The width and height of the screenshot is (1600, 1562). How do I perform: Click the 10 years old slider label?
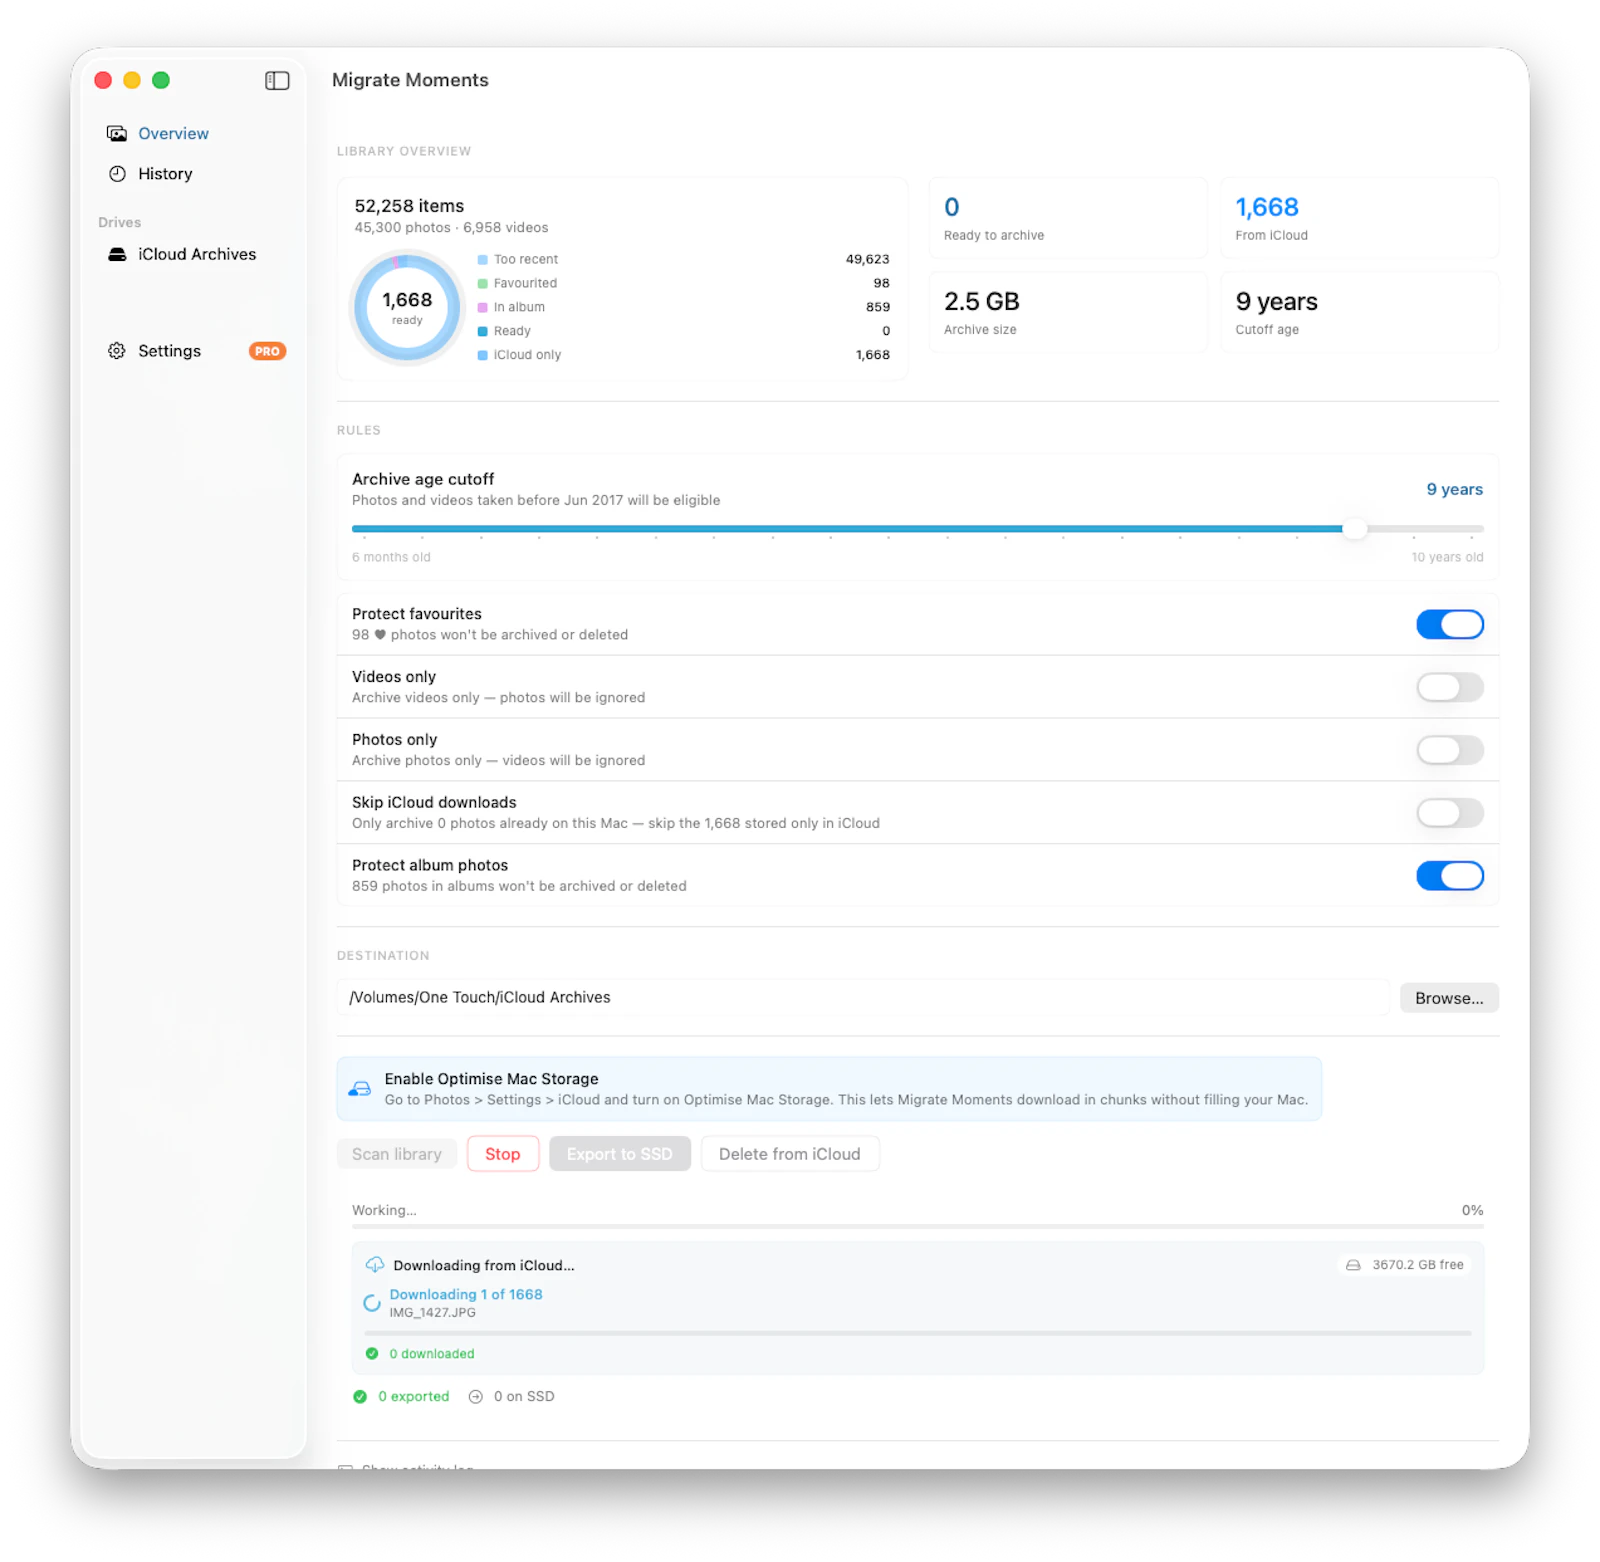1447,558
